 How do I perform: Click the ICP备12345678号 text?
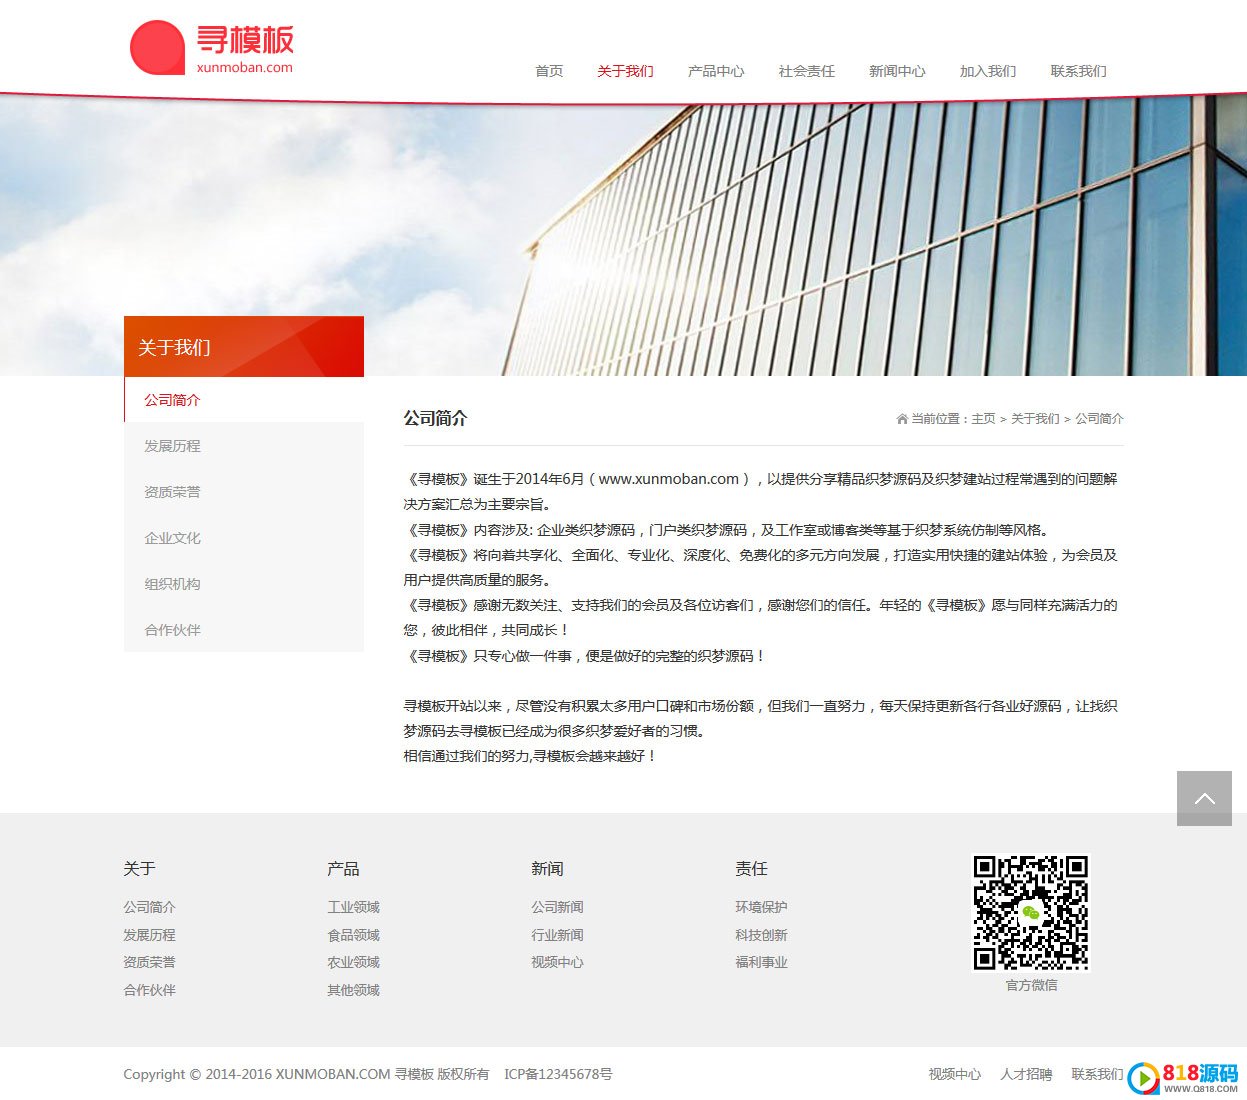click(x=558, y=1074)
